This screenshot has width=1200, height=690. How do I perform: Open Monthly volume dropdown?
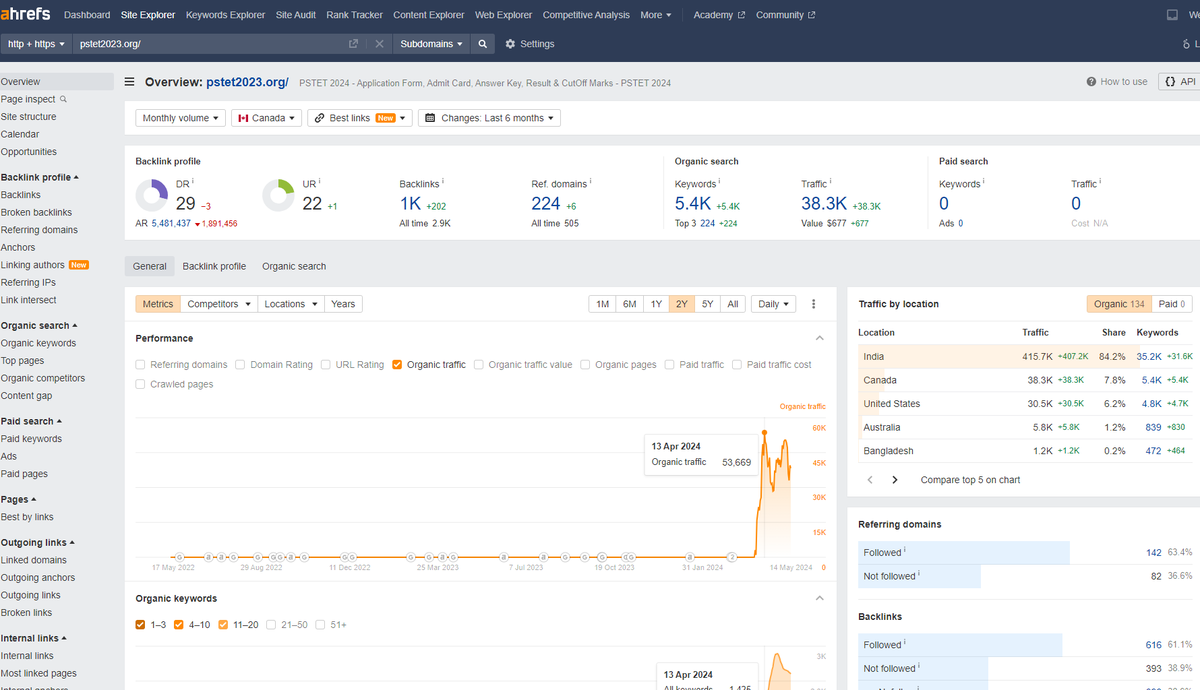pyautogui.click(x=180, y=118)
